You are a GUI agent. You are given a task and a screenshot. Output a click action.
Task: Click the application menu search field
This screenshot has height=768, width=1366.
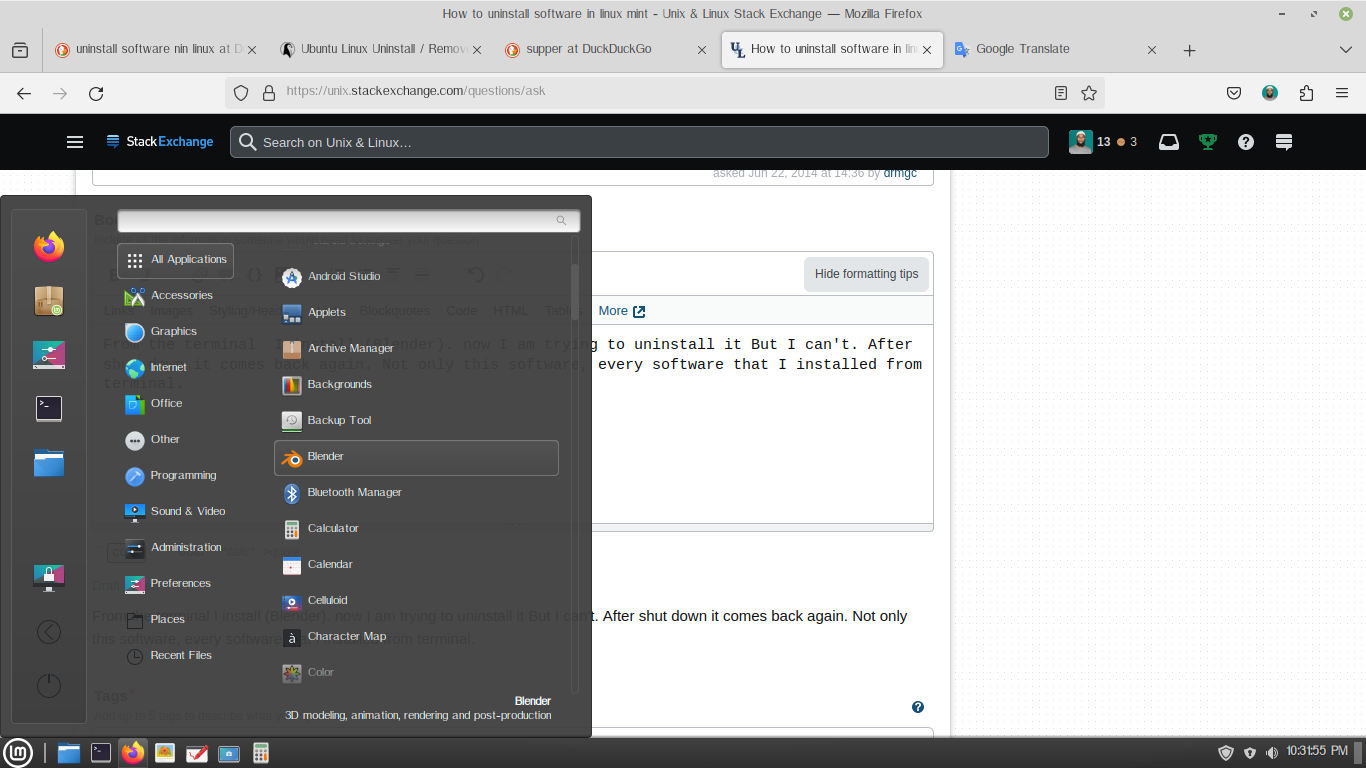[x=349, y=221]
